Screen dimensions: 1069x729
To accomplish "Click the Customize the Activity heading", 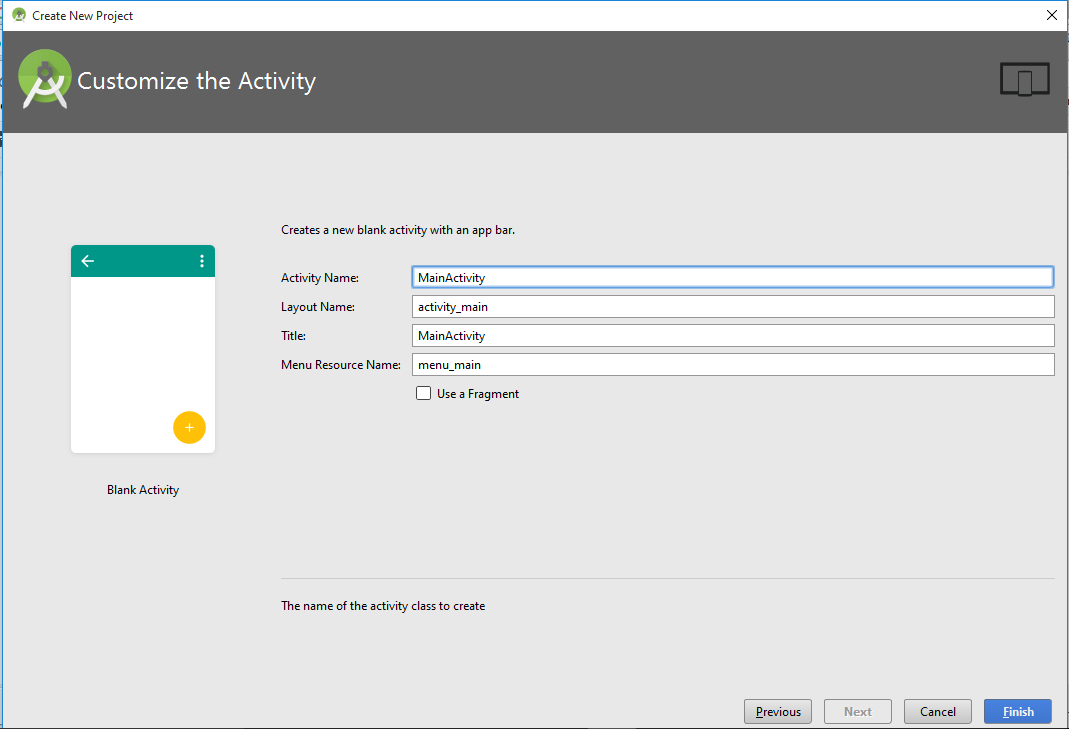I will tap(196, 80).
